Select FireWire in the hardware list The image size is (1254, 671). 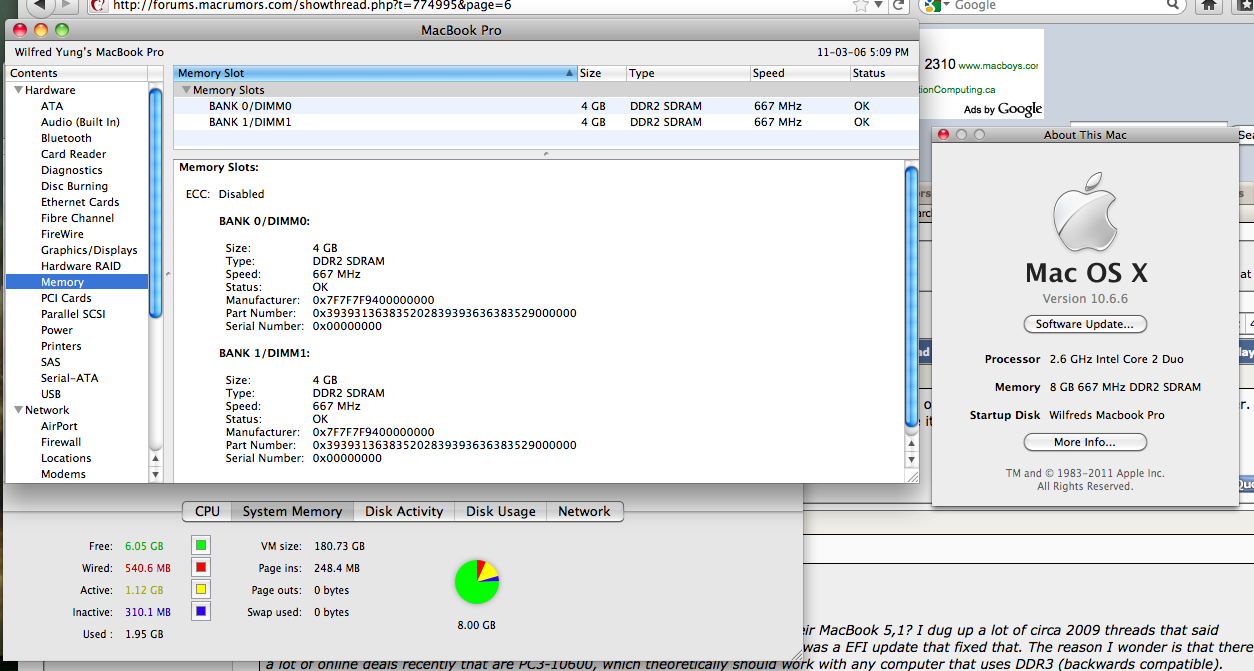pyautogui.click(x=62, y=234)
